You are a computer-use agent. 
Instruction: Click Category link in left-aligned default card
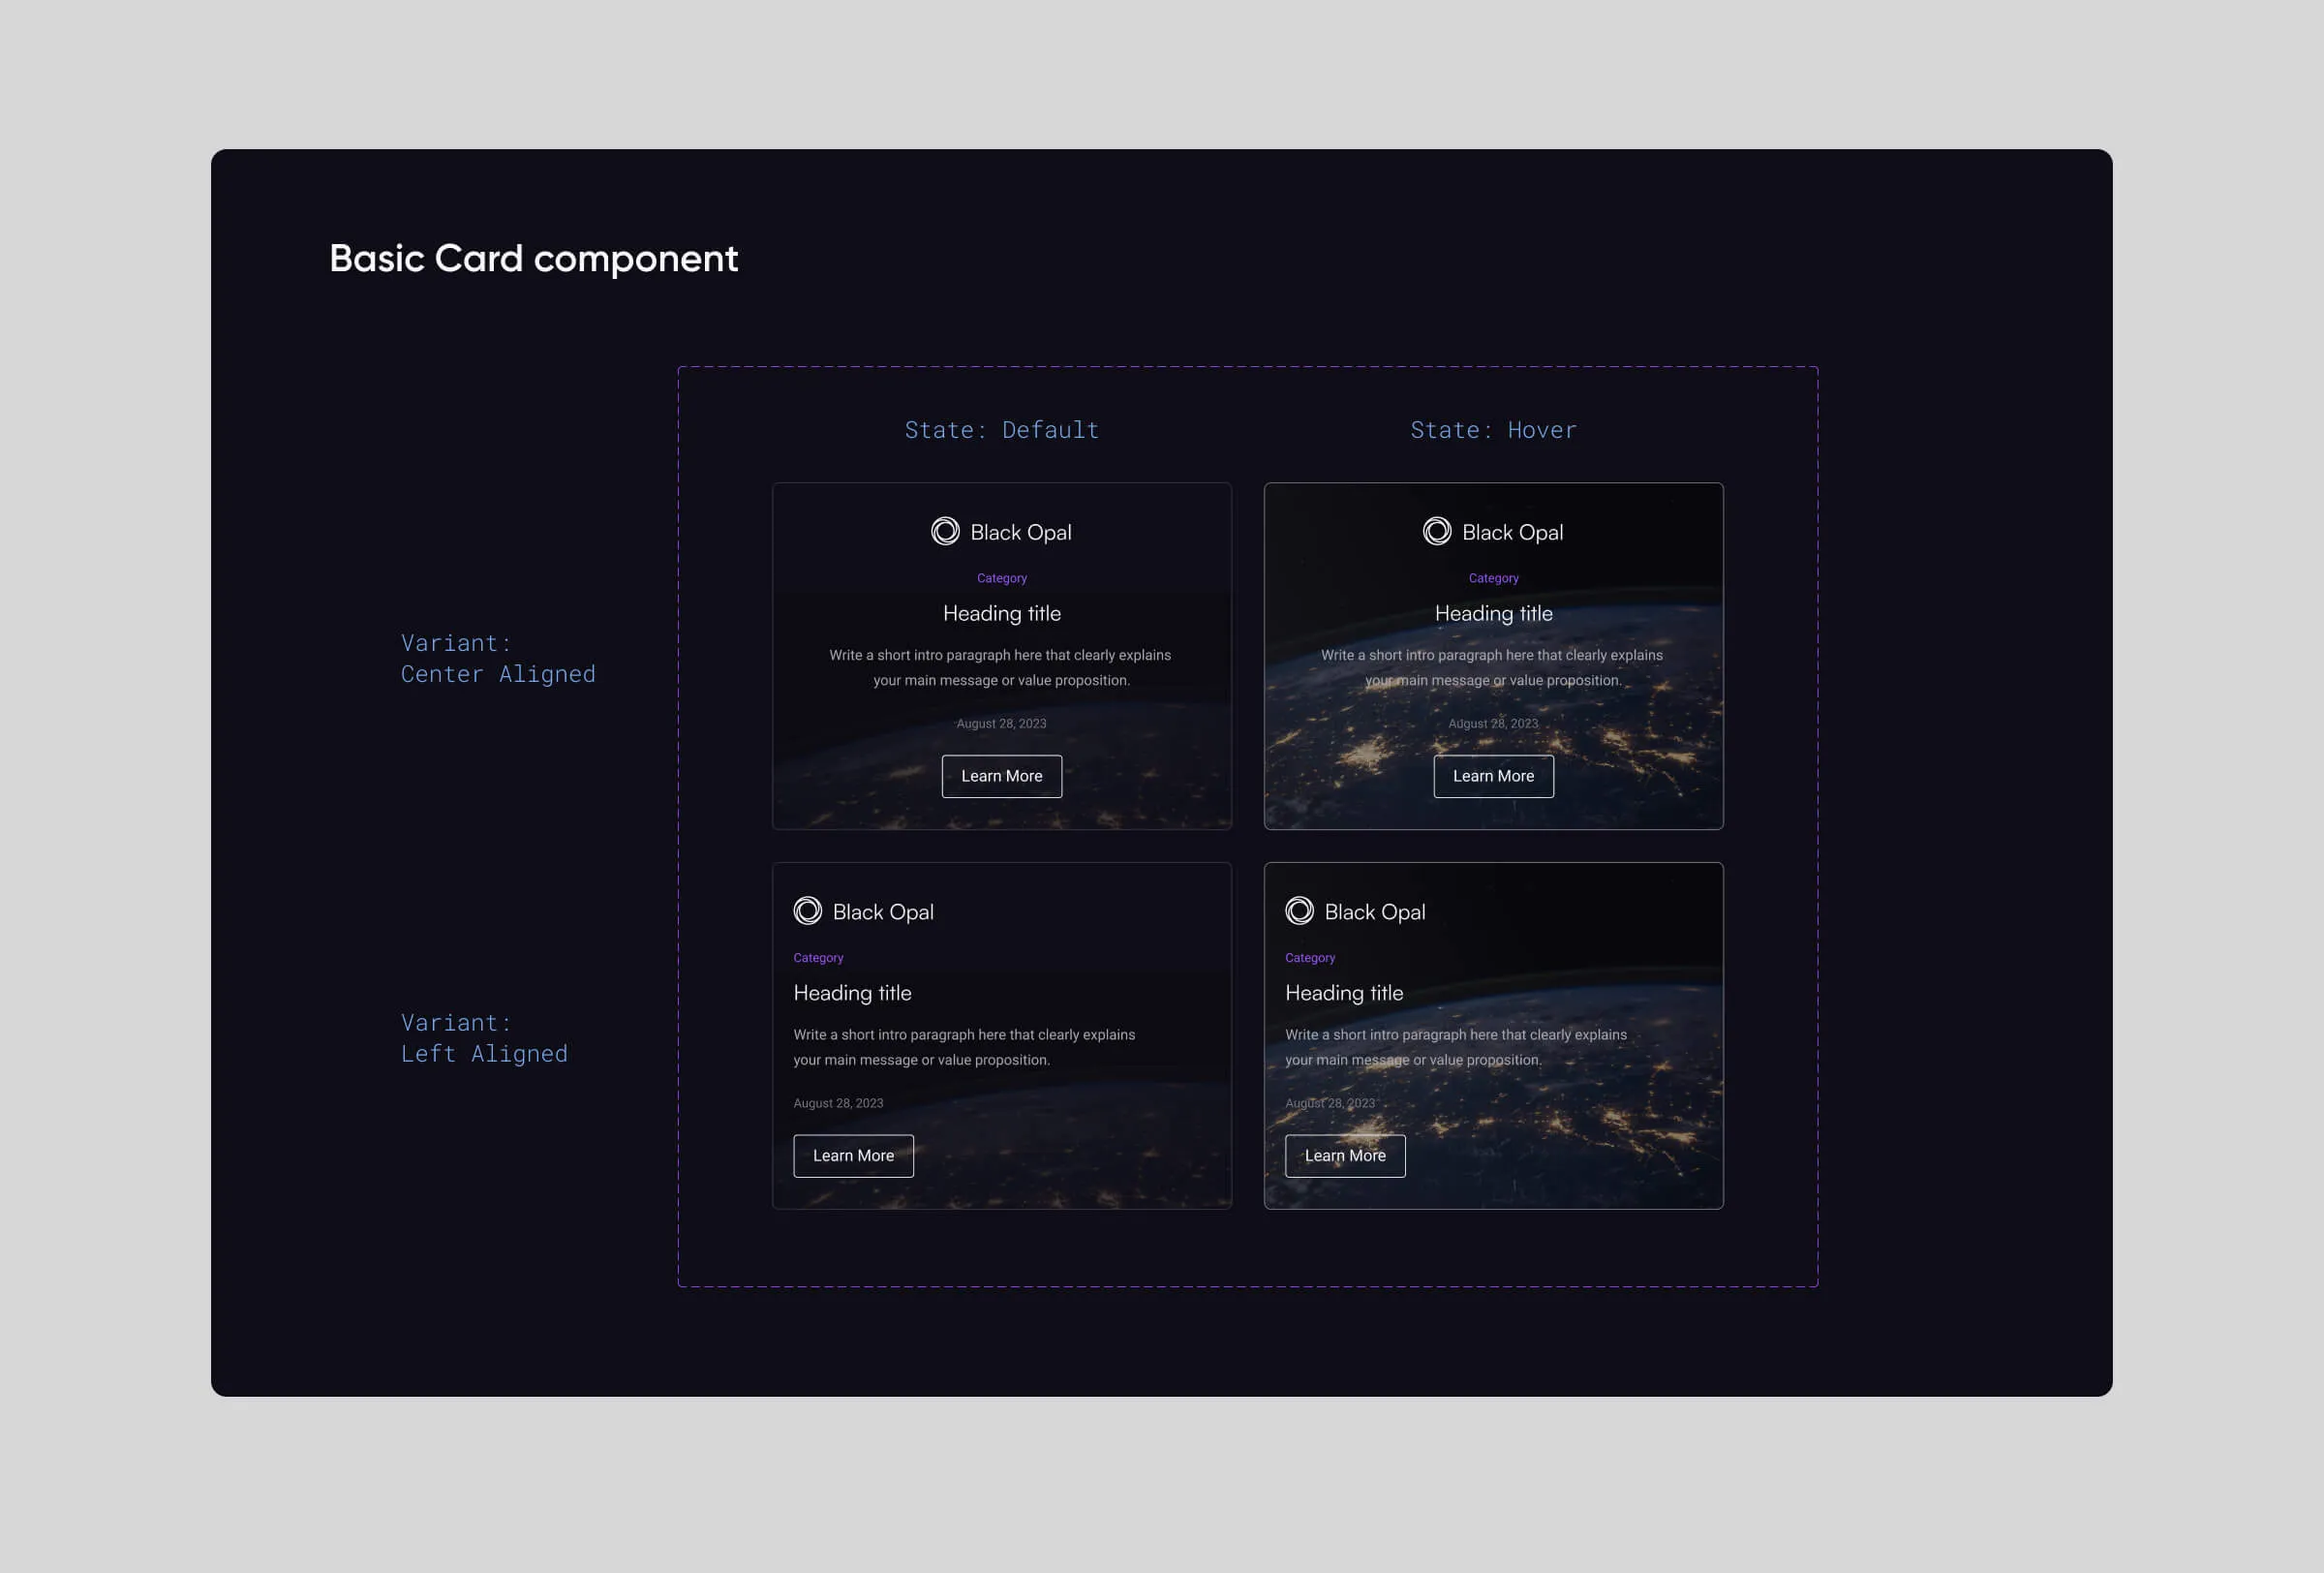[x=818, y=958]
